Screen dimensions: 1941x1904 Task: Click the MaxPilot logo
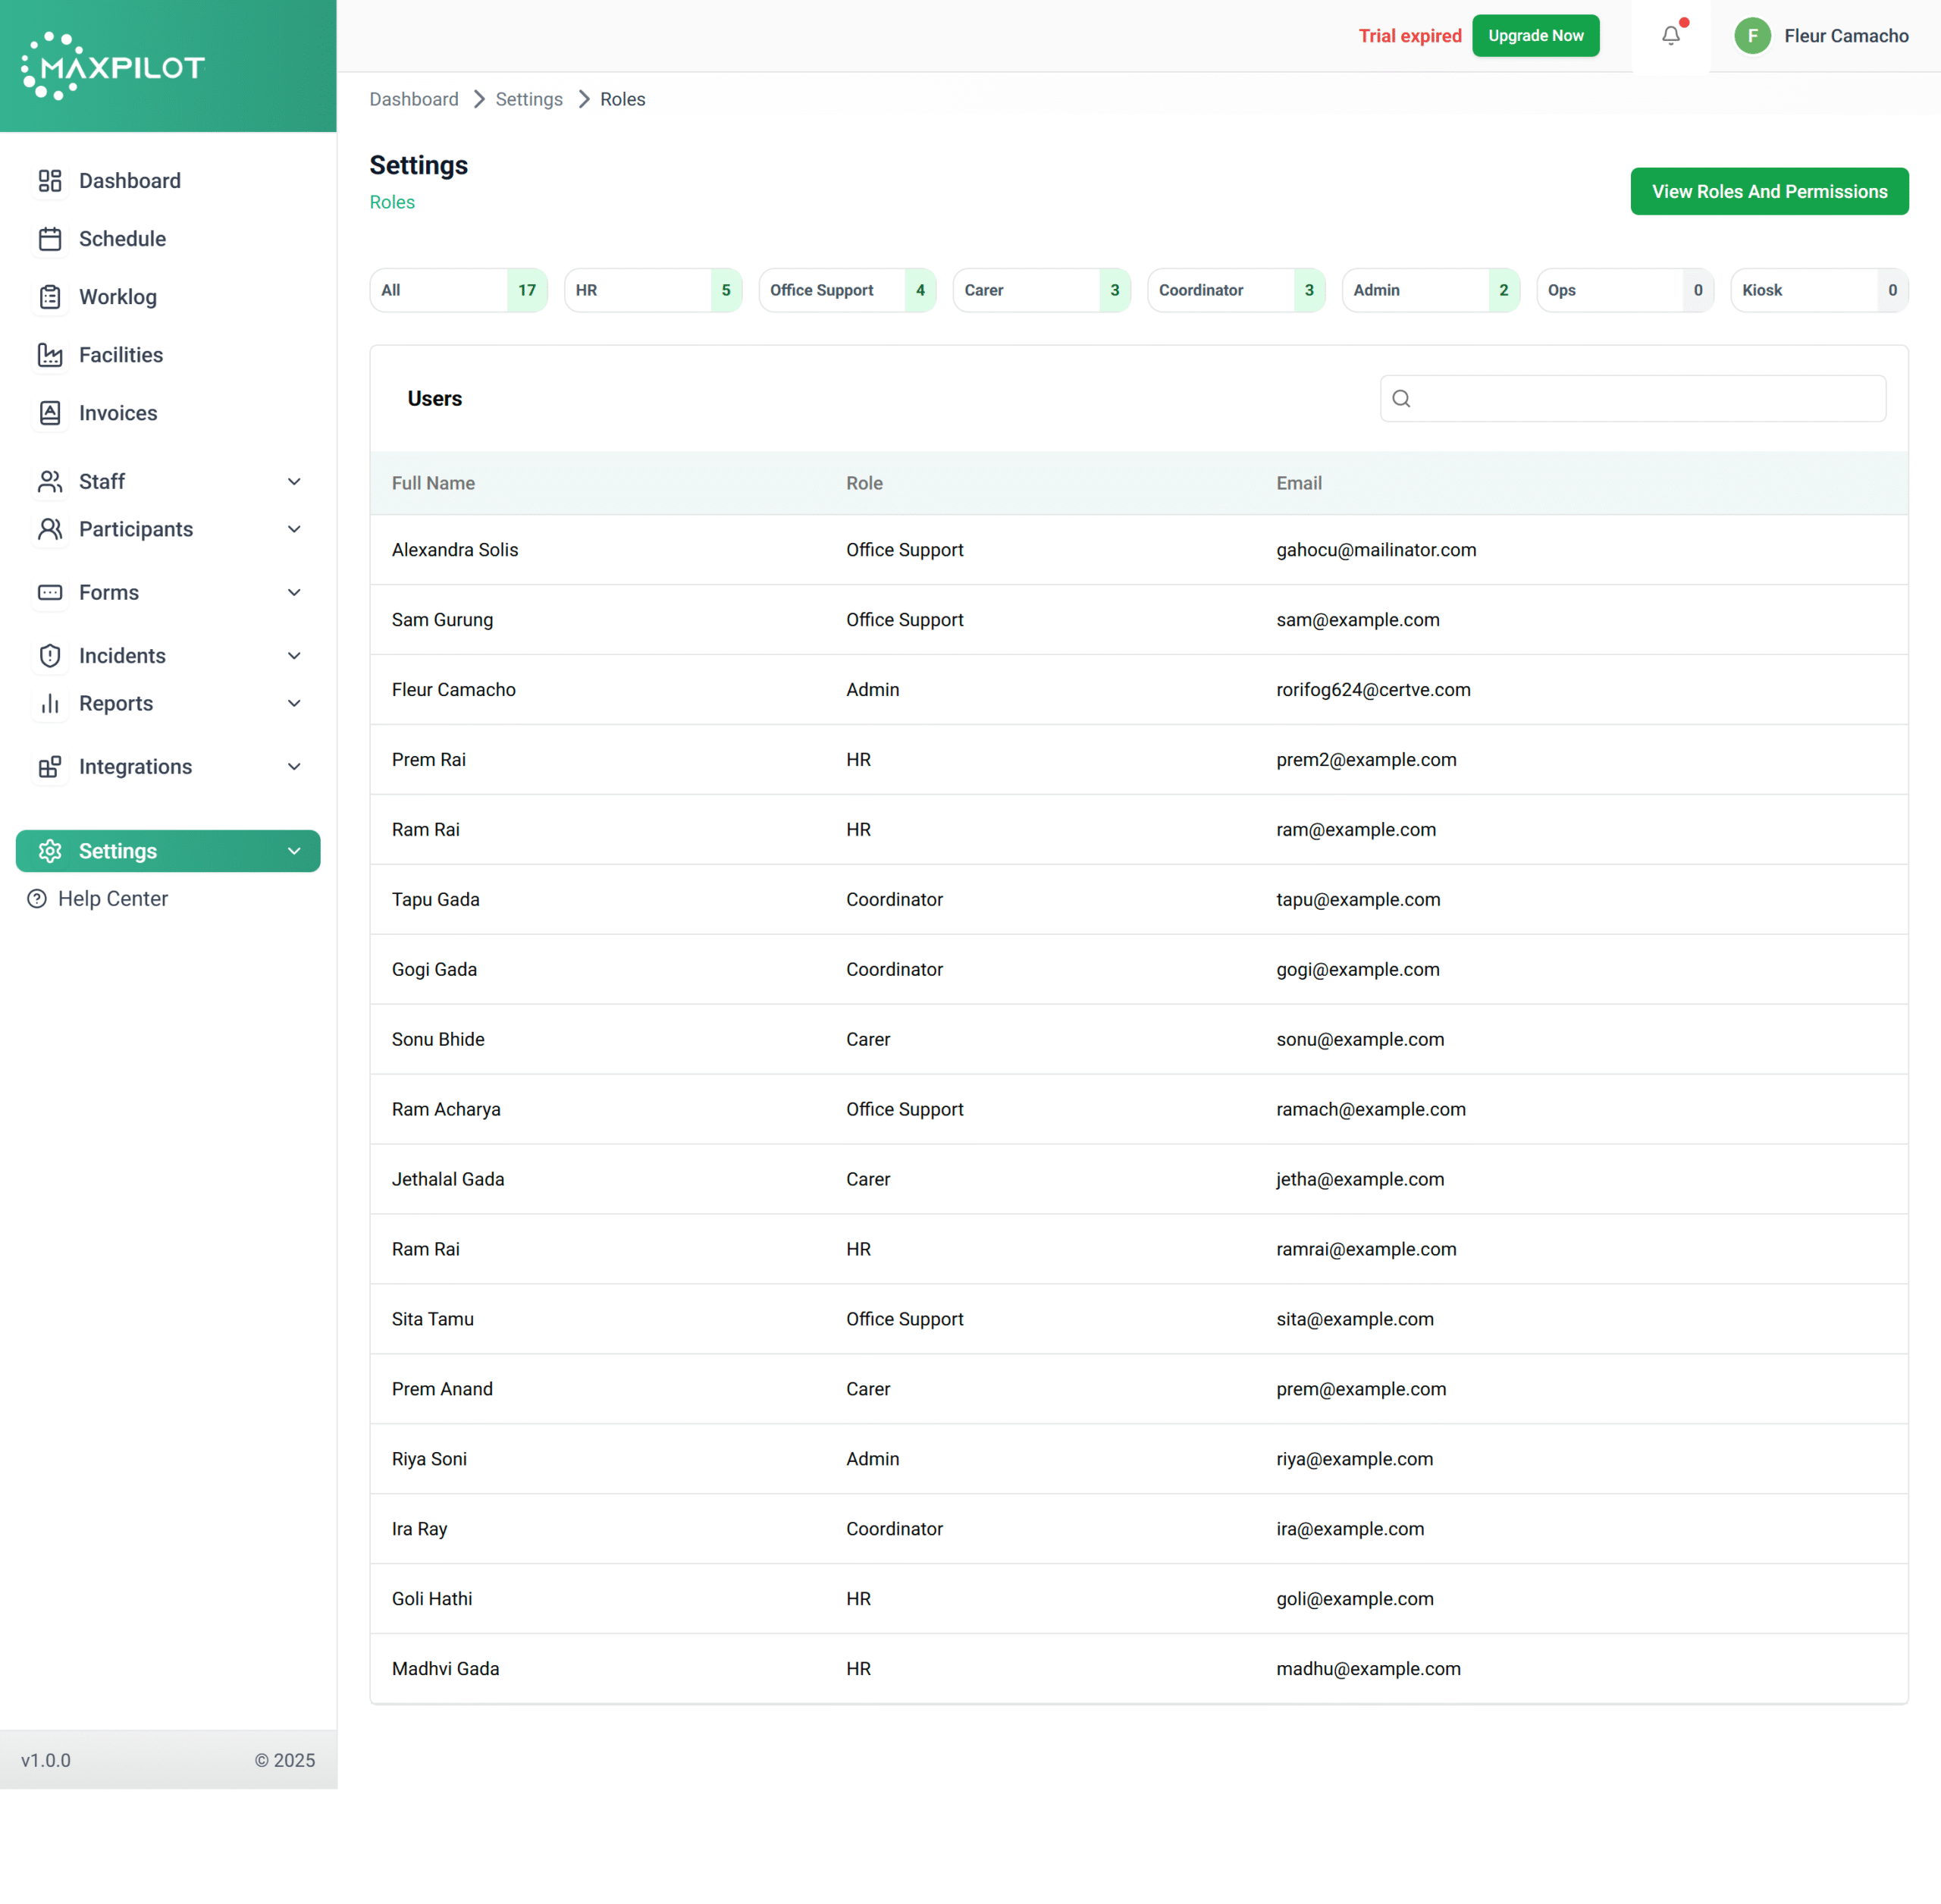click(113, 66)
